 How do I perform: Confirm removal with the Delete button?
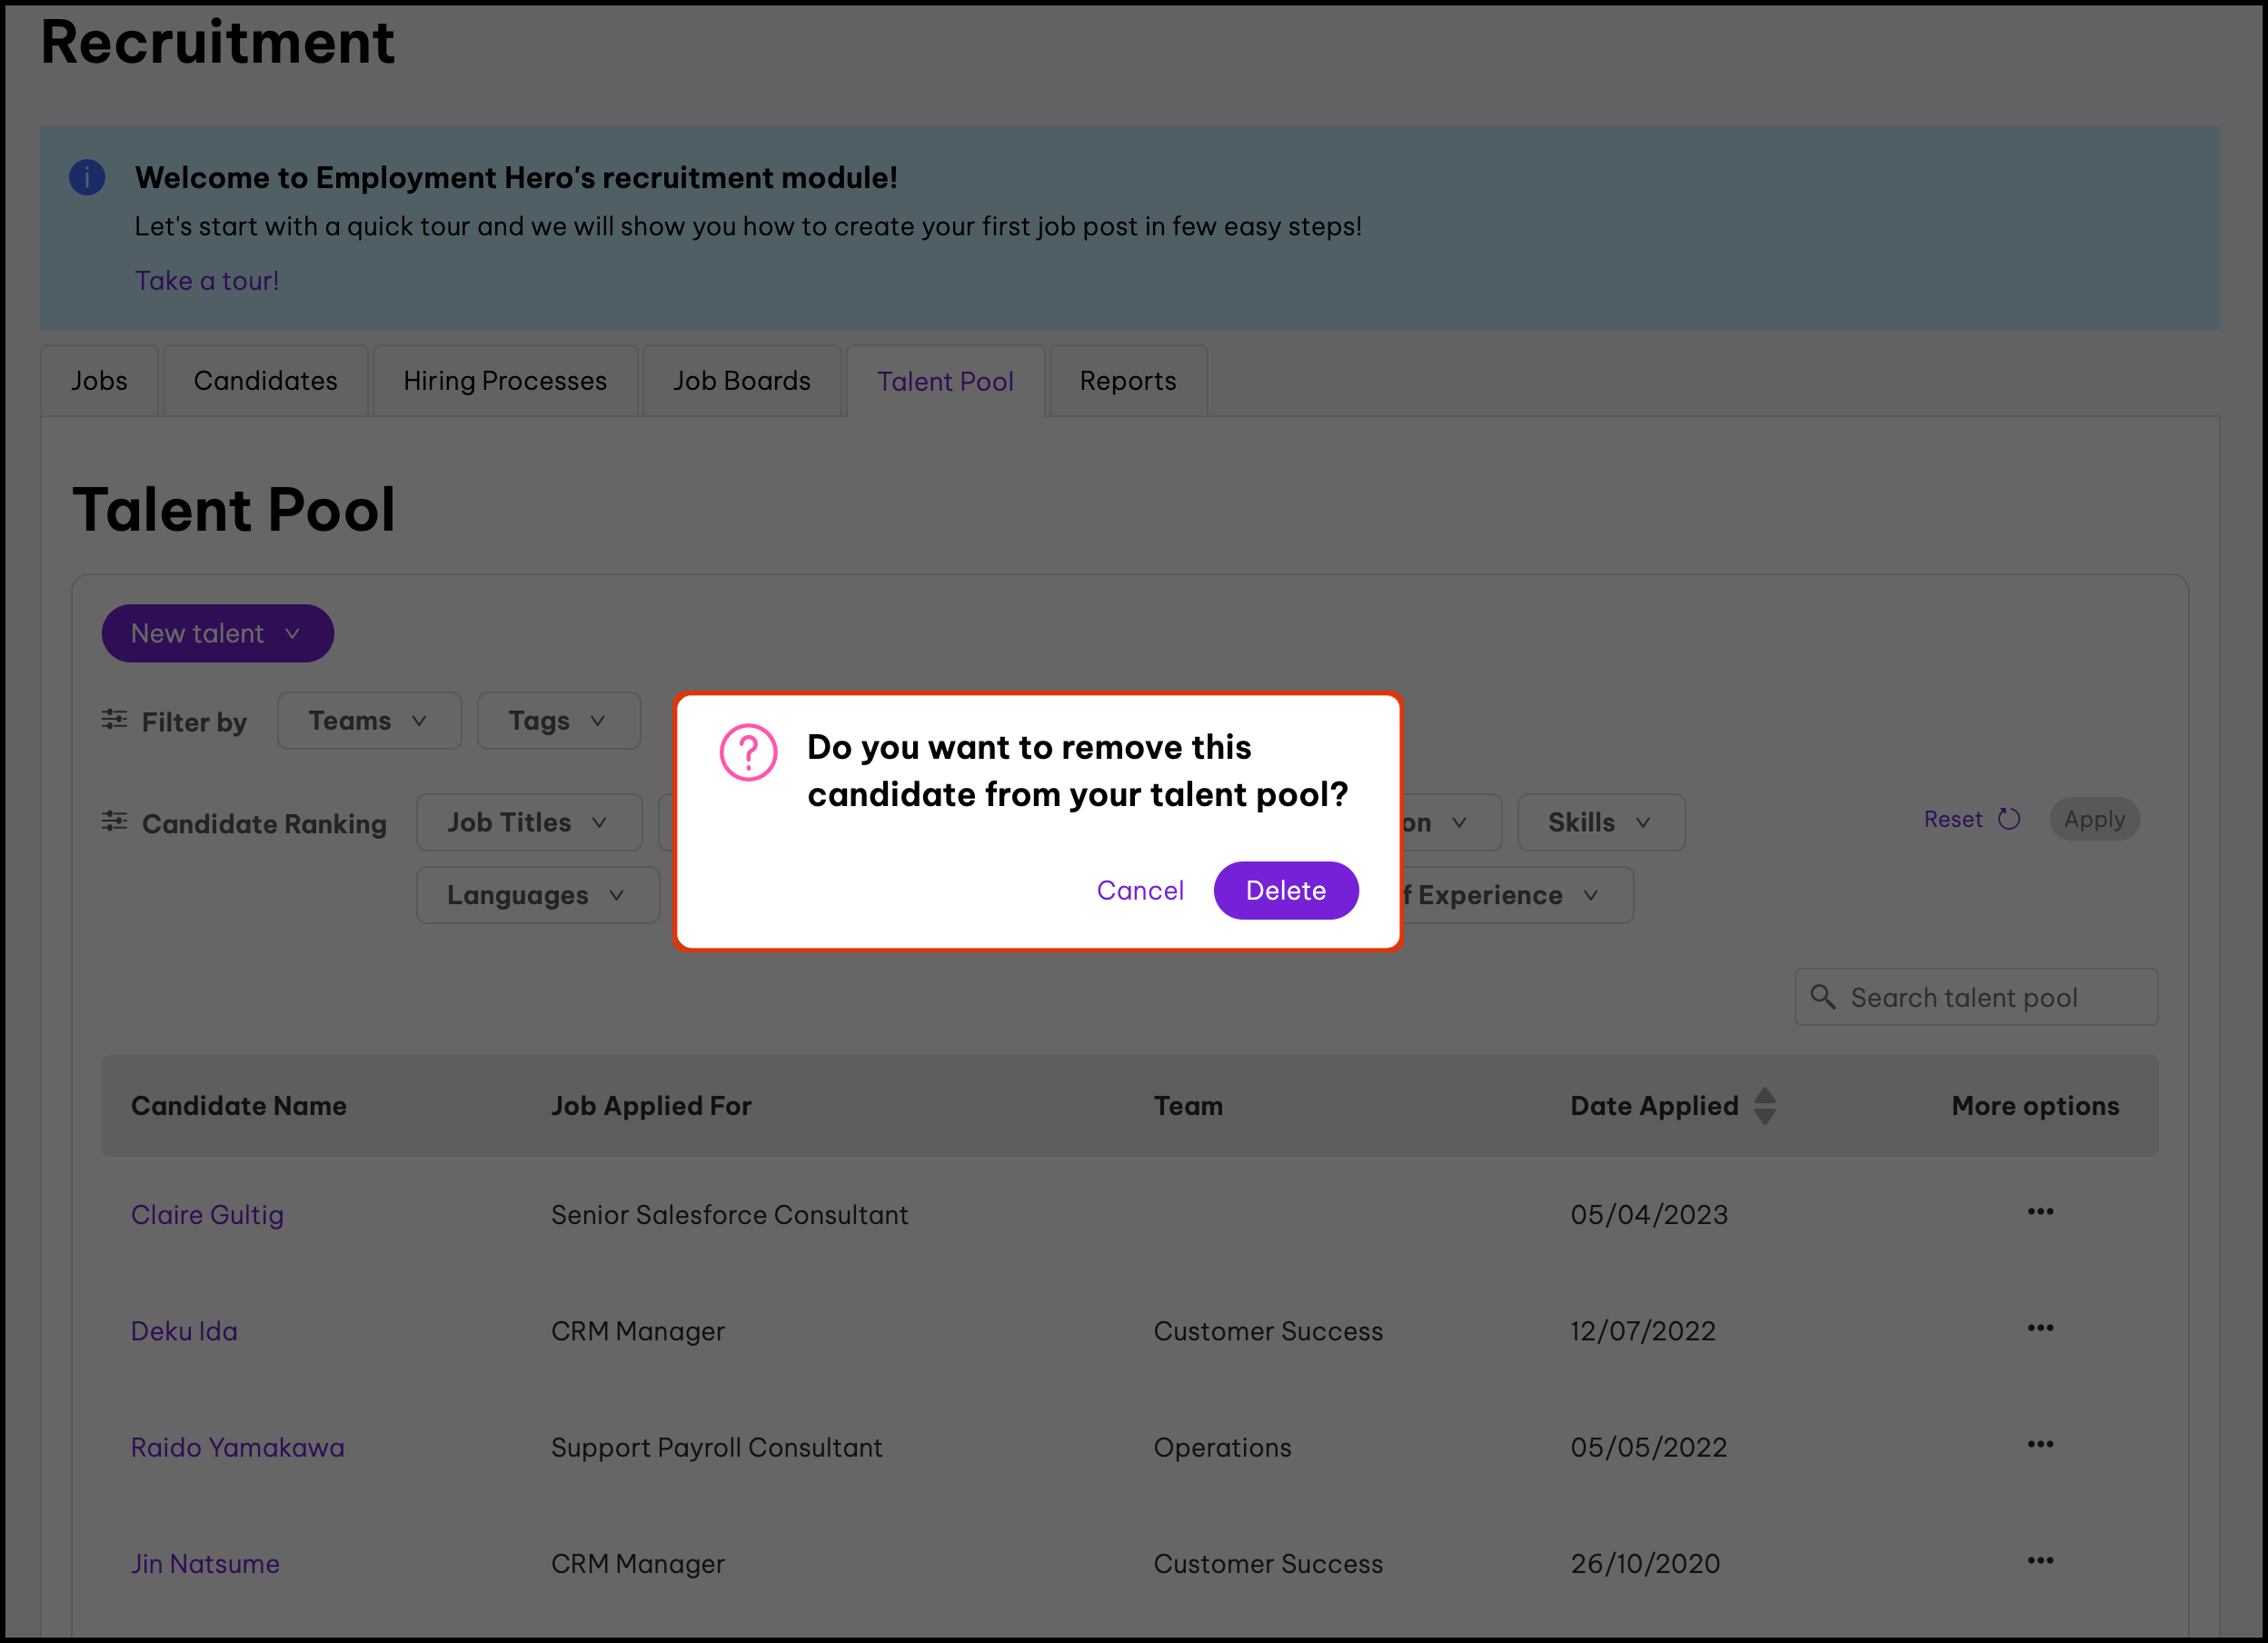[x=1285, y=891]
